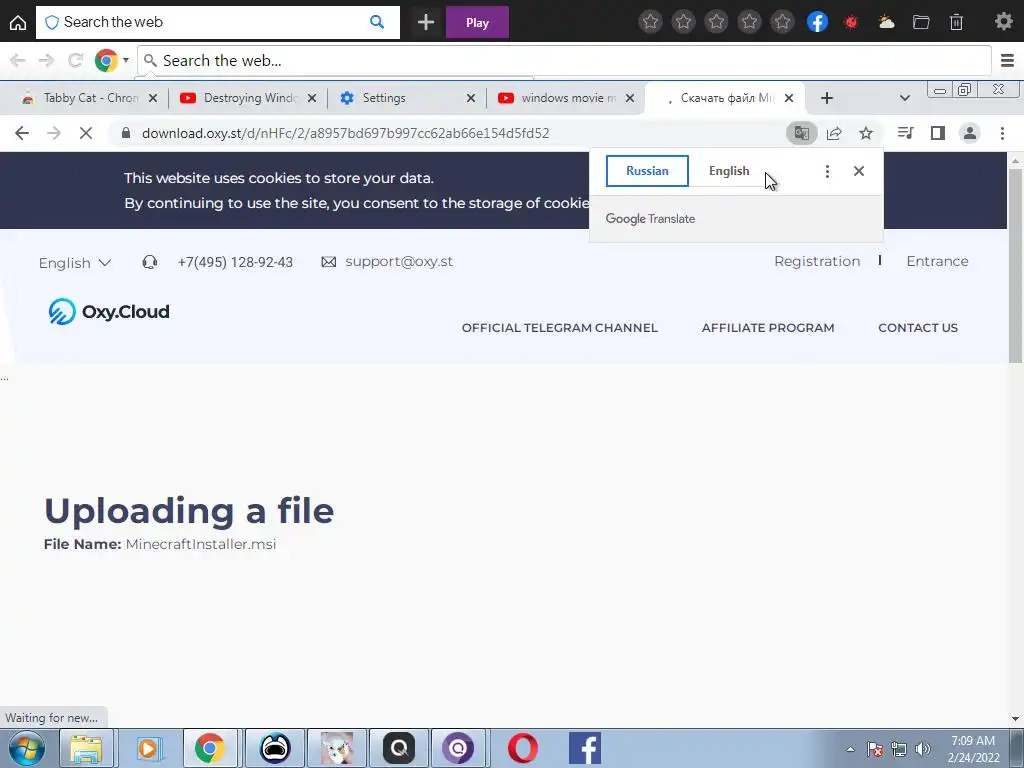The height and width of the screenshot is (768, 1024).
Task: Click the Chrome taskbar icon
Action: pyautogui.click(x=210, y=748)
